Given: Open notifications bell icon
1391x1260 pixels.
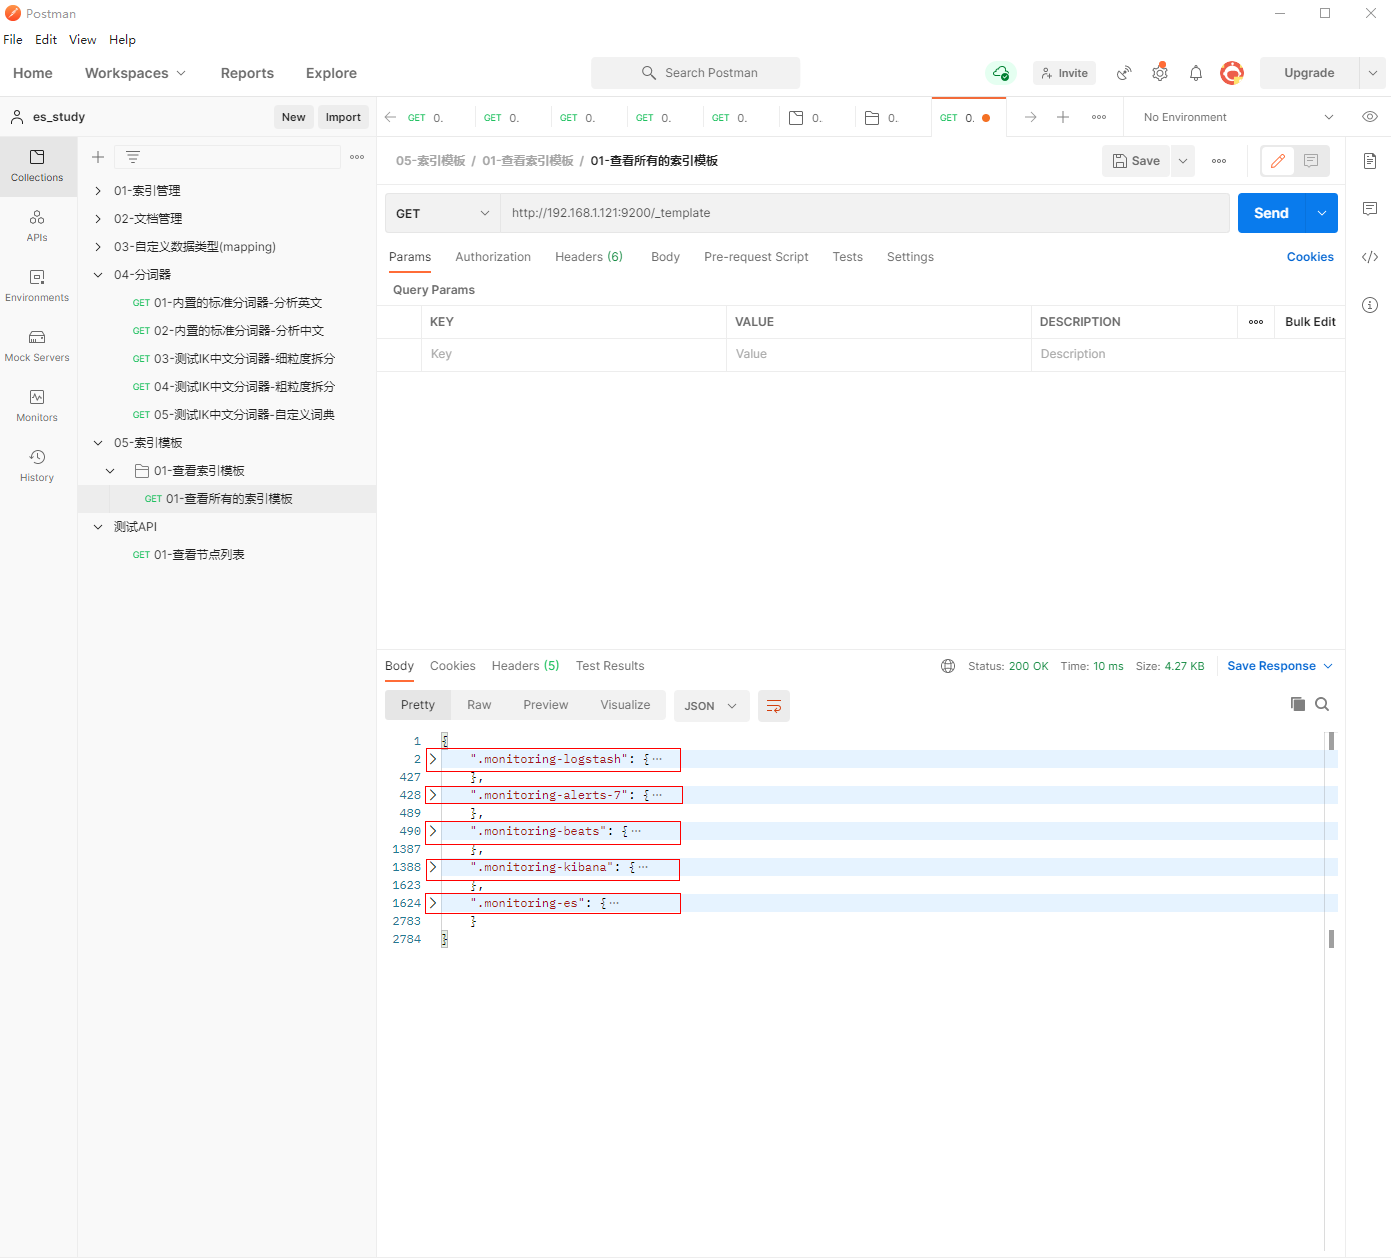Looking at the screenshot, I should [1196, 73].
